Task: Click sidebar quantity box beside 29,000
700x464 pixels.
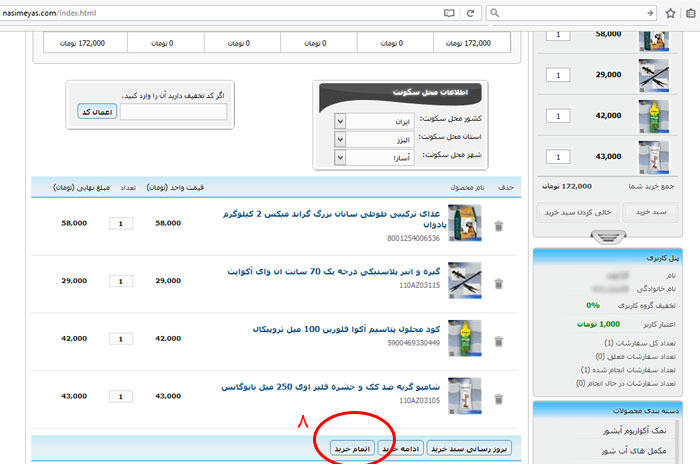Action: [x=558, y=75]
